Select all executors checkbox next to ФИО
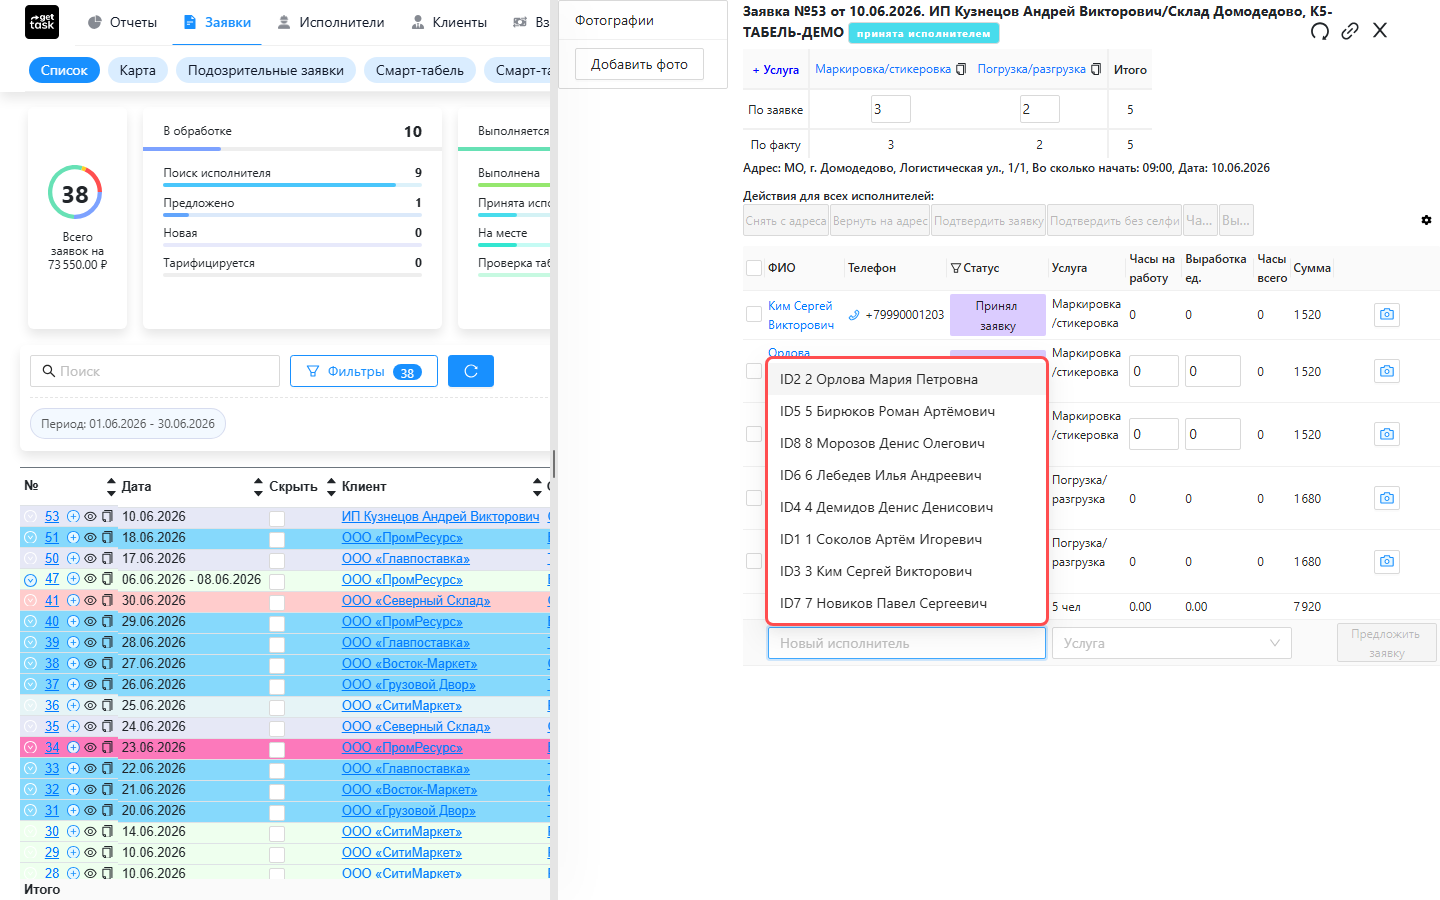The width and height of the screenshot is (1440, 900). click(x=754, y=268)
